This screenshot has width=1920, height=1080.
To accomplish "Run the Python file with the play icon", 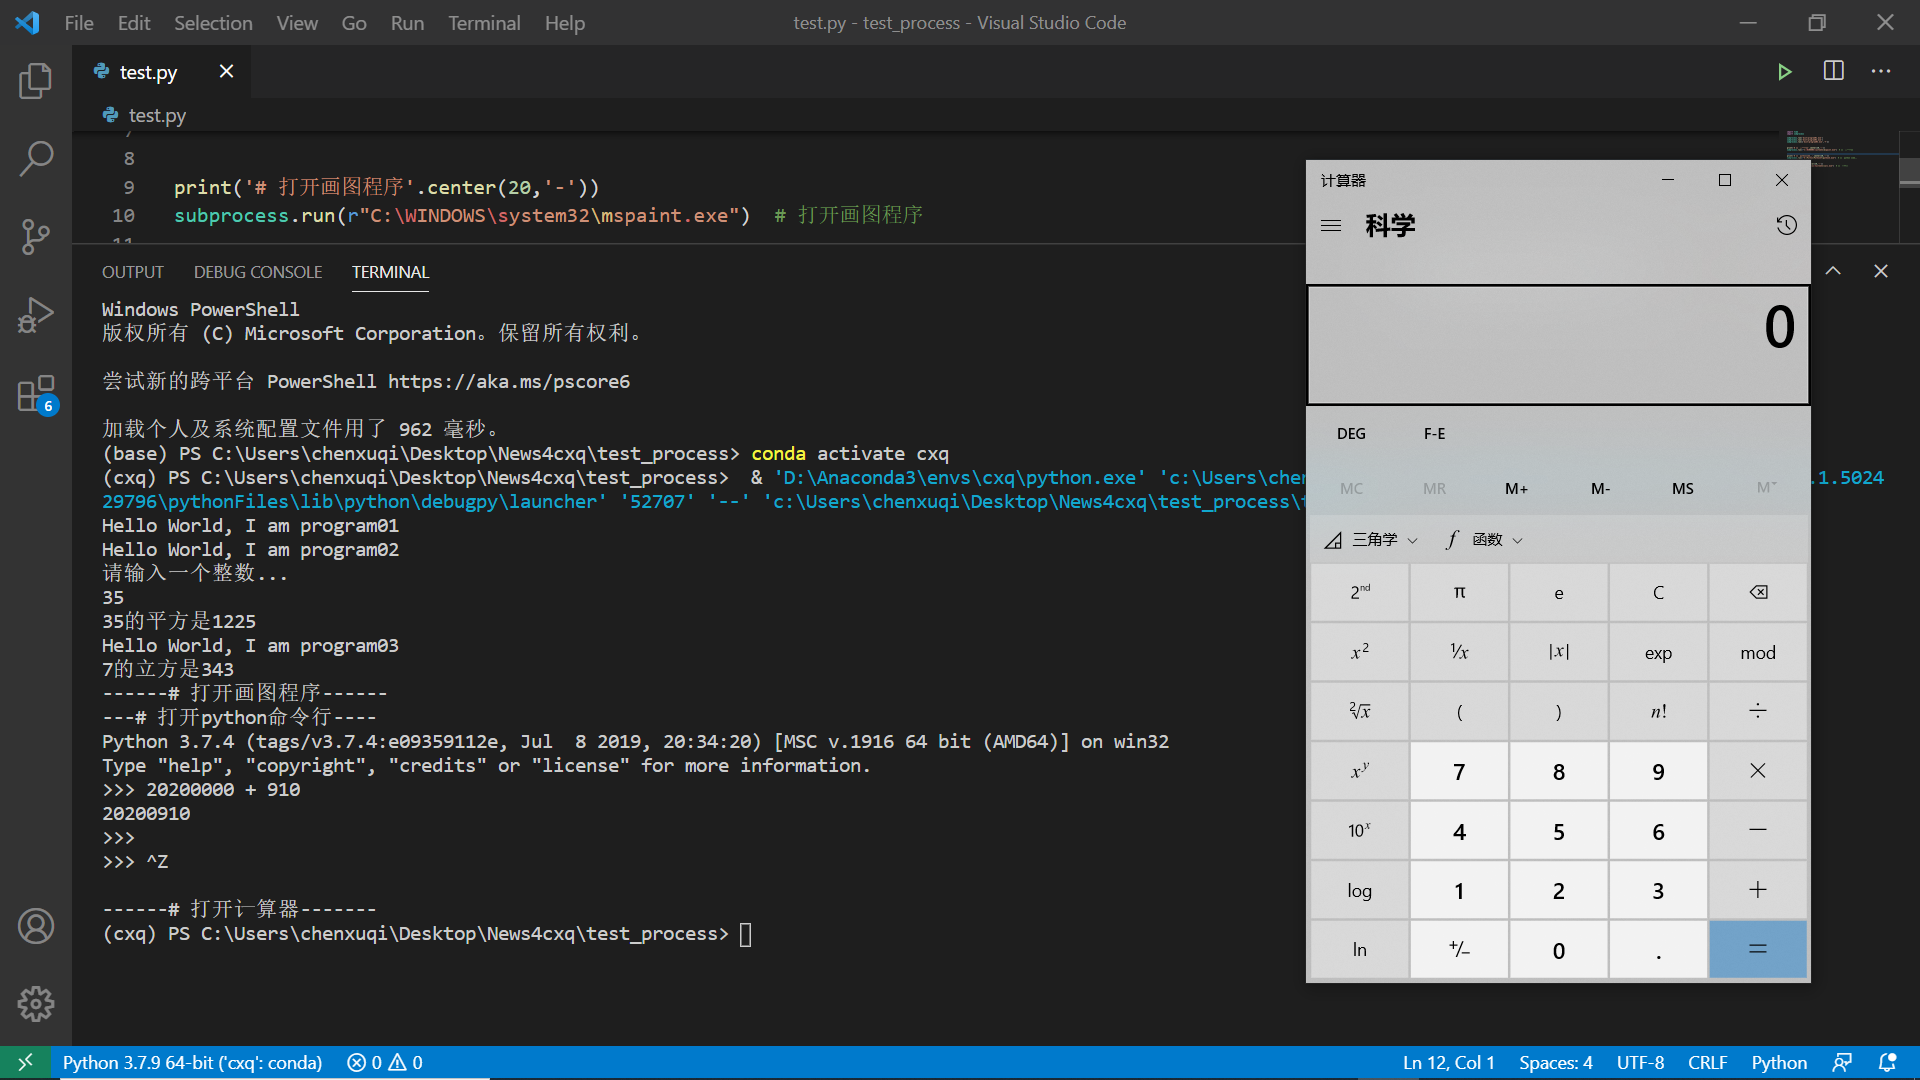I will click(1786, 71).
